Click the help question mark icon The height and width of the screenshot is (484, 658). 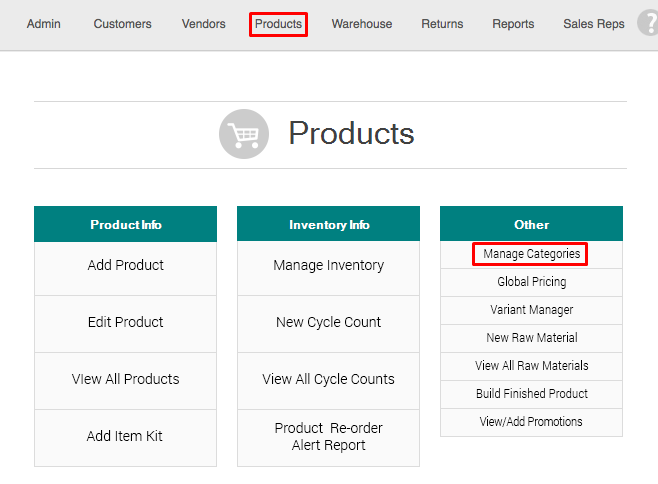(x=648, y=23)
